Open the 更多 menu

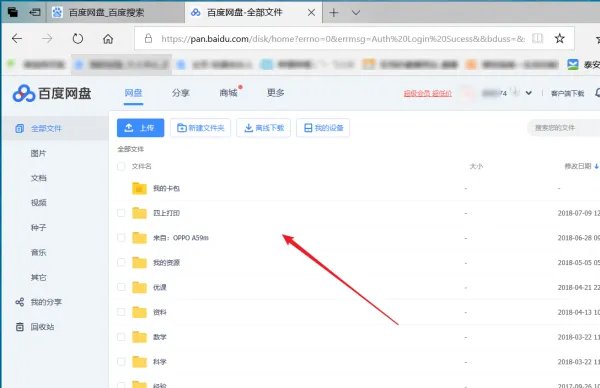pos(276,93)
